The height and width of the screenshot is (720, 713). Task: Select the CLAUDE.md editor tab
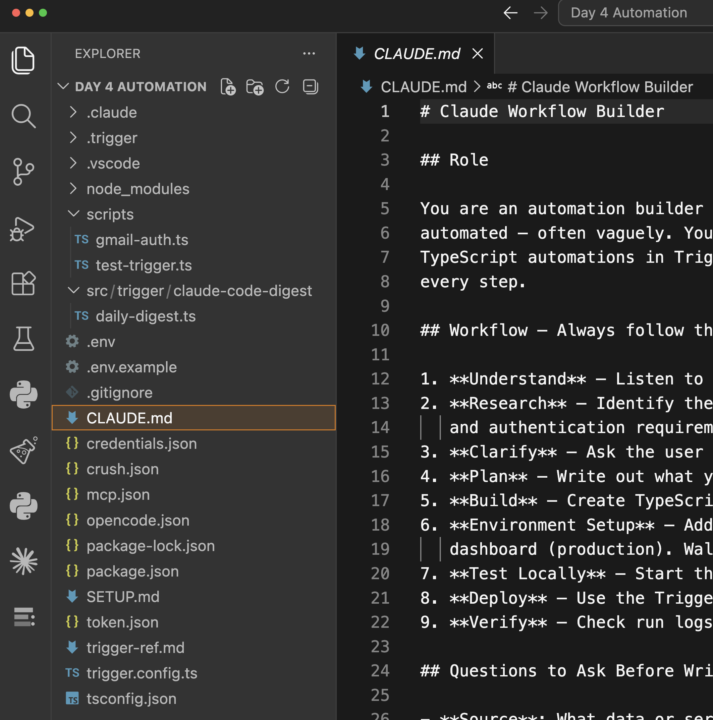coord(416,54)
